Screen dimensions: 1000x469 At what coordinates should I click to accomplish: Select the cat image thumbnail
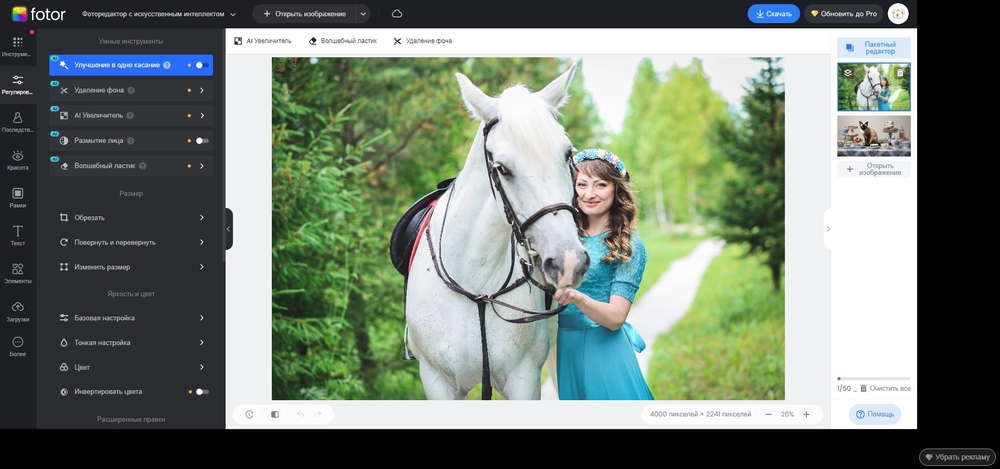point(873,135)
